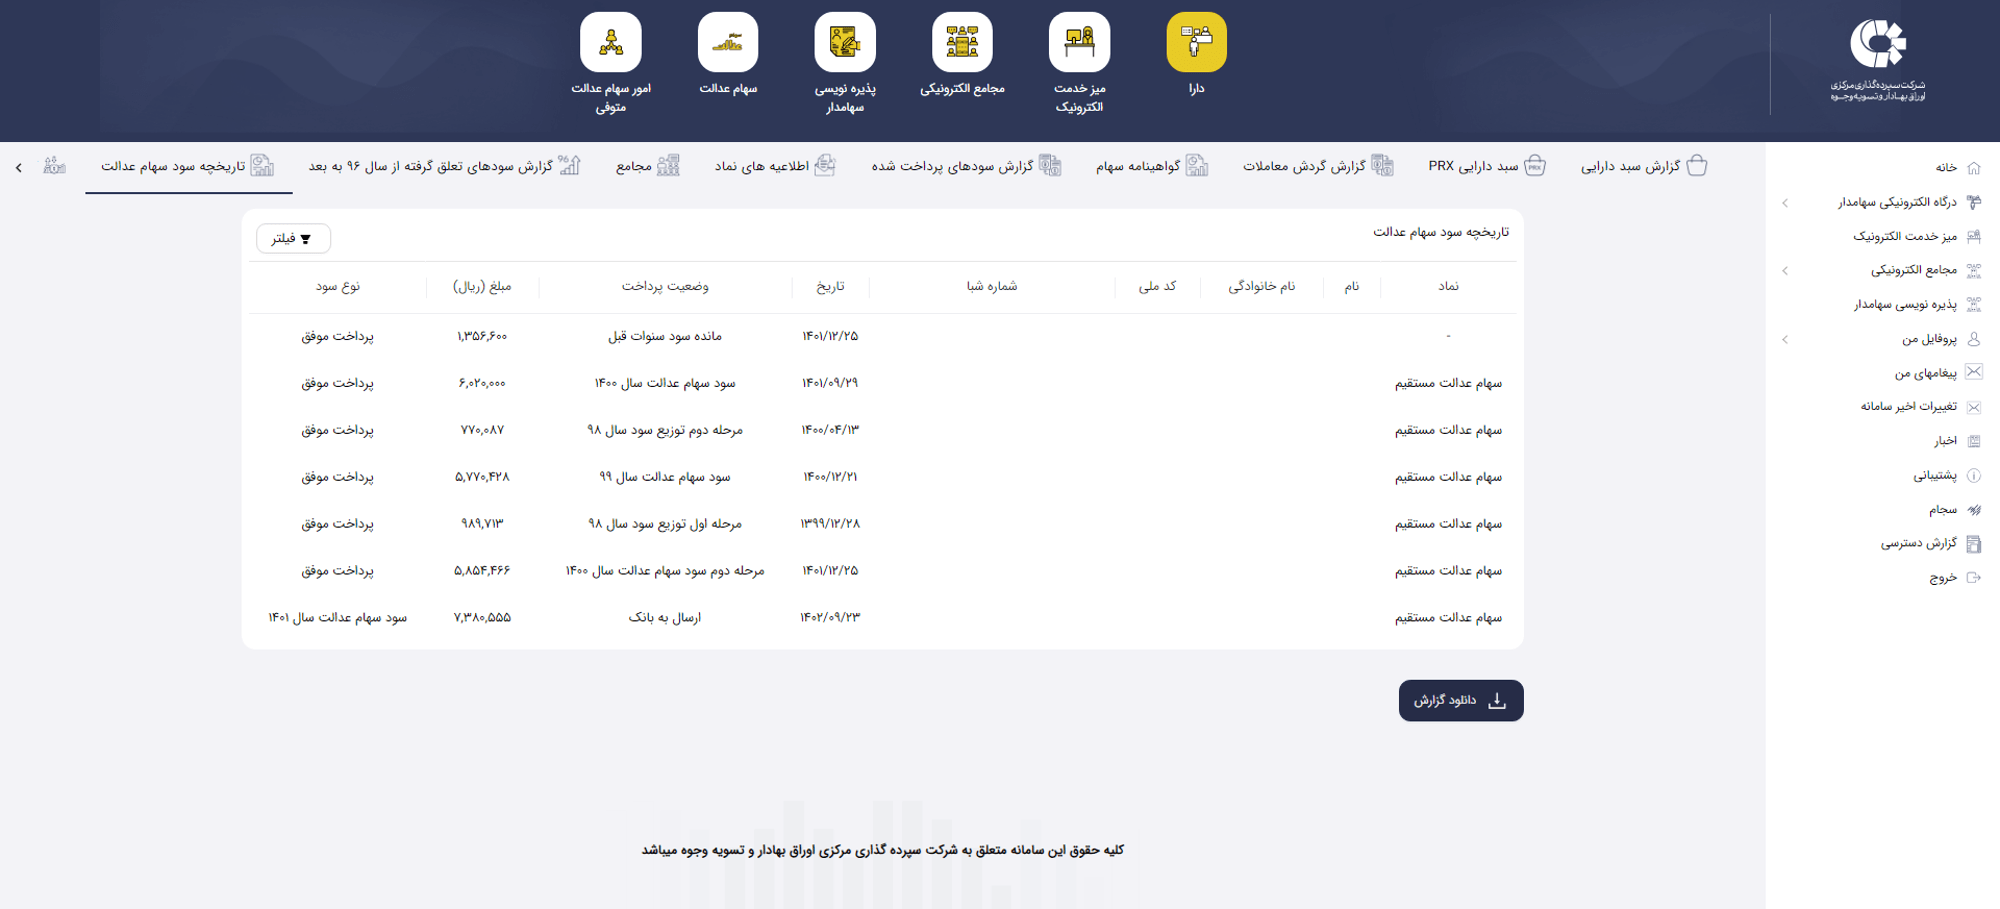Click the last tab icon next to scroll arrow
This screenshot has height=909, width=2000.
(x=55, y=165)
